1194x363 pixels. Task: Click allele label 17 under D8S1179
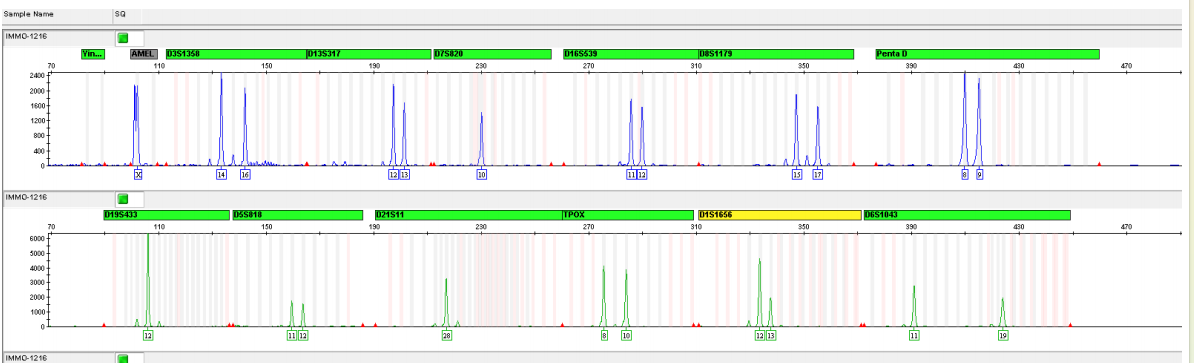point(818,175)
